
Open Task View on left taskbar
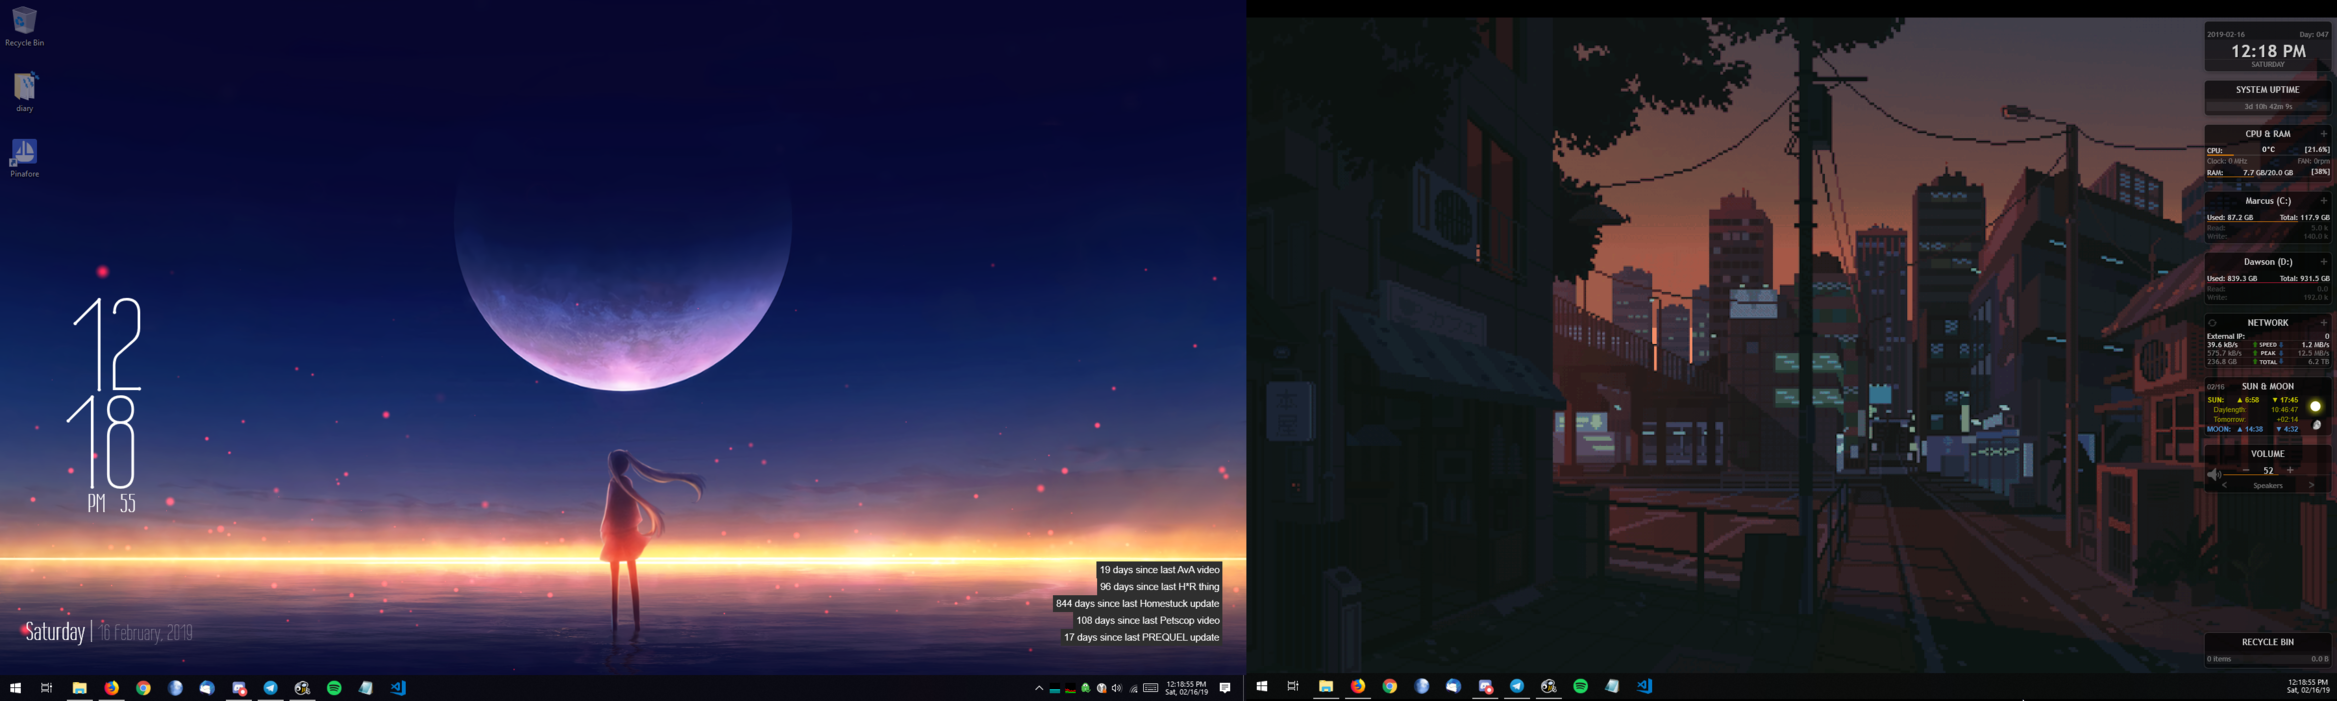coord(46,688)
